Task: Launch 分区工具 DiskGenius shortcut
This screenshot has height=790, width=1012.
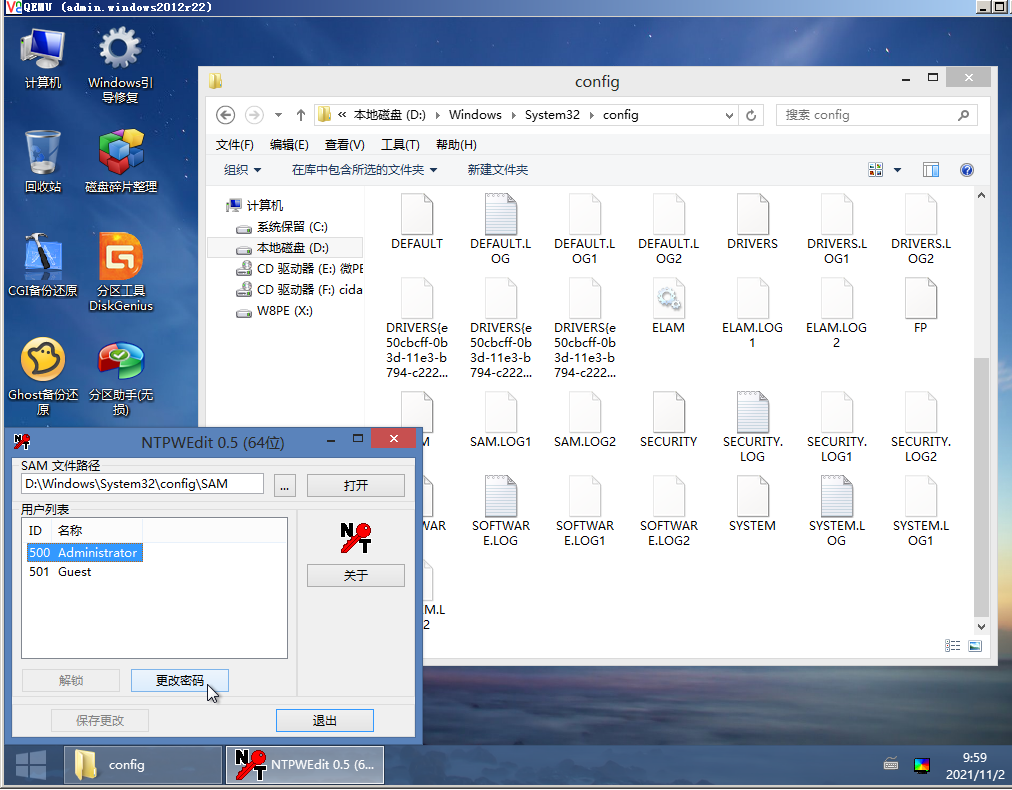Action: click(121, 272)
